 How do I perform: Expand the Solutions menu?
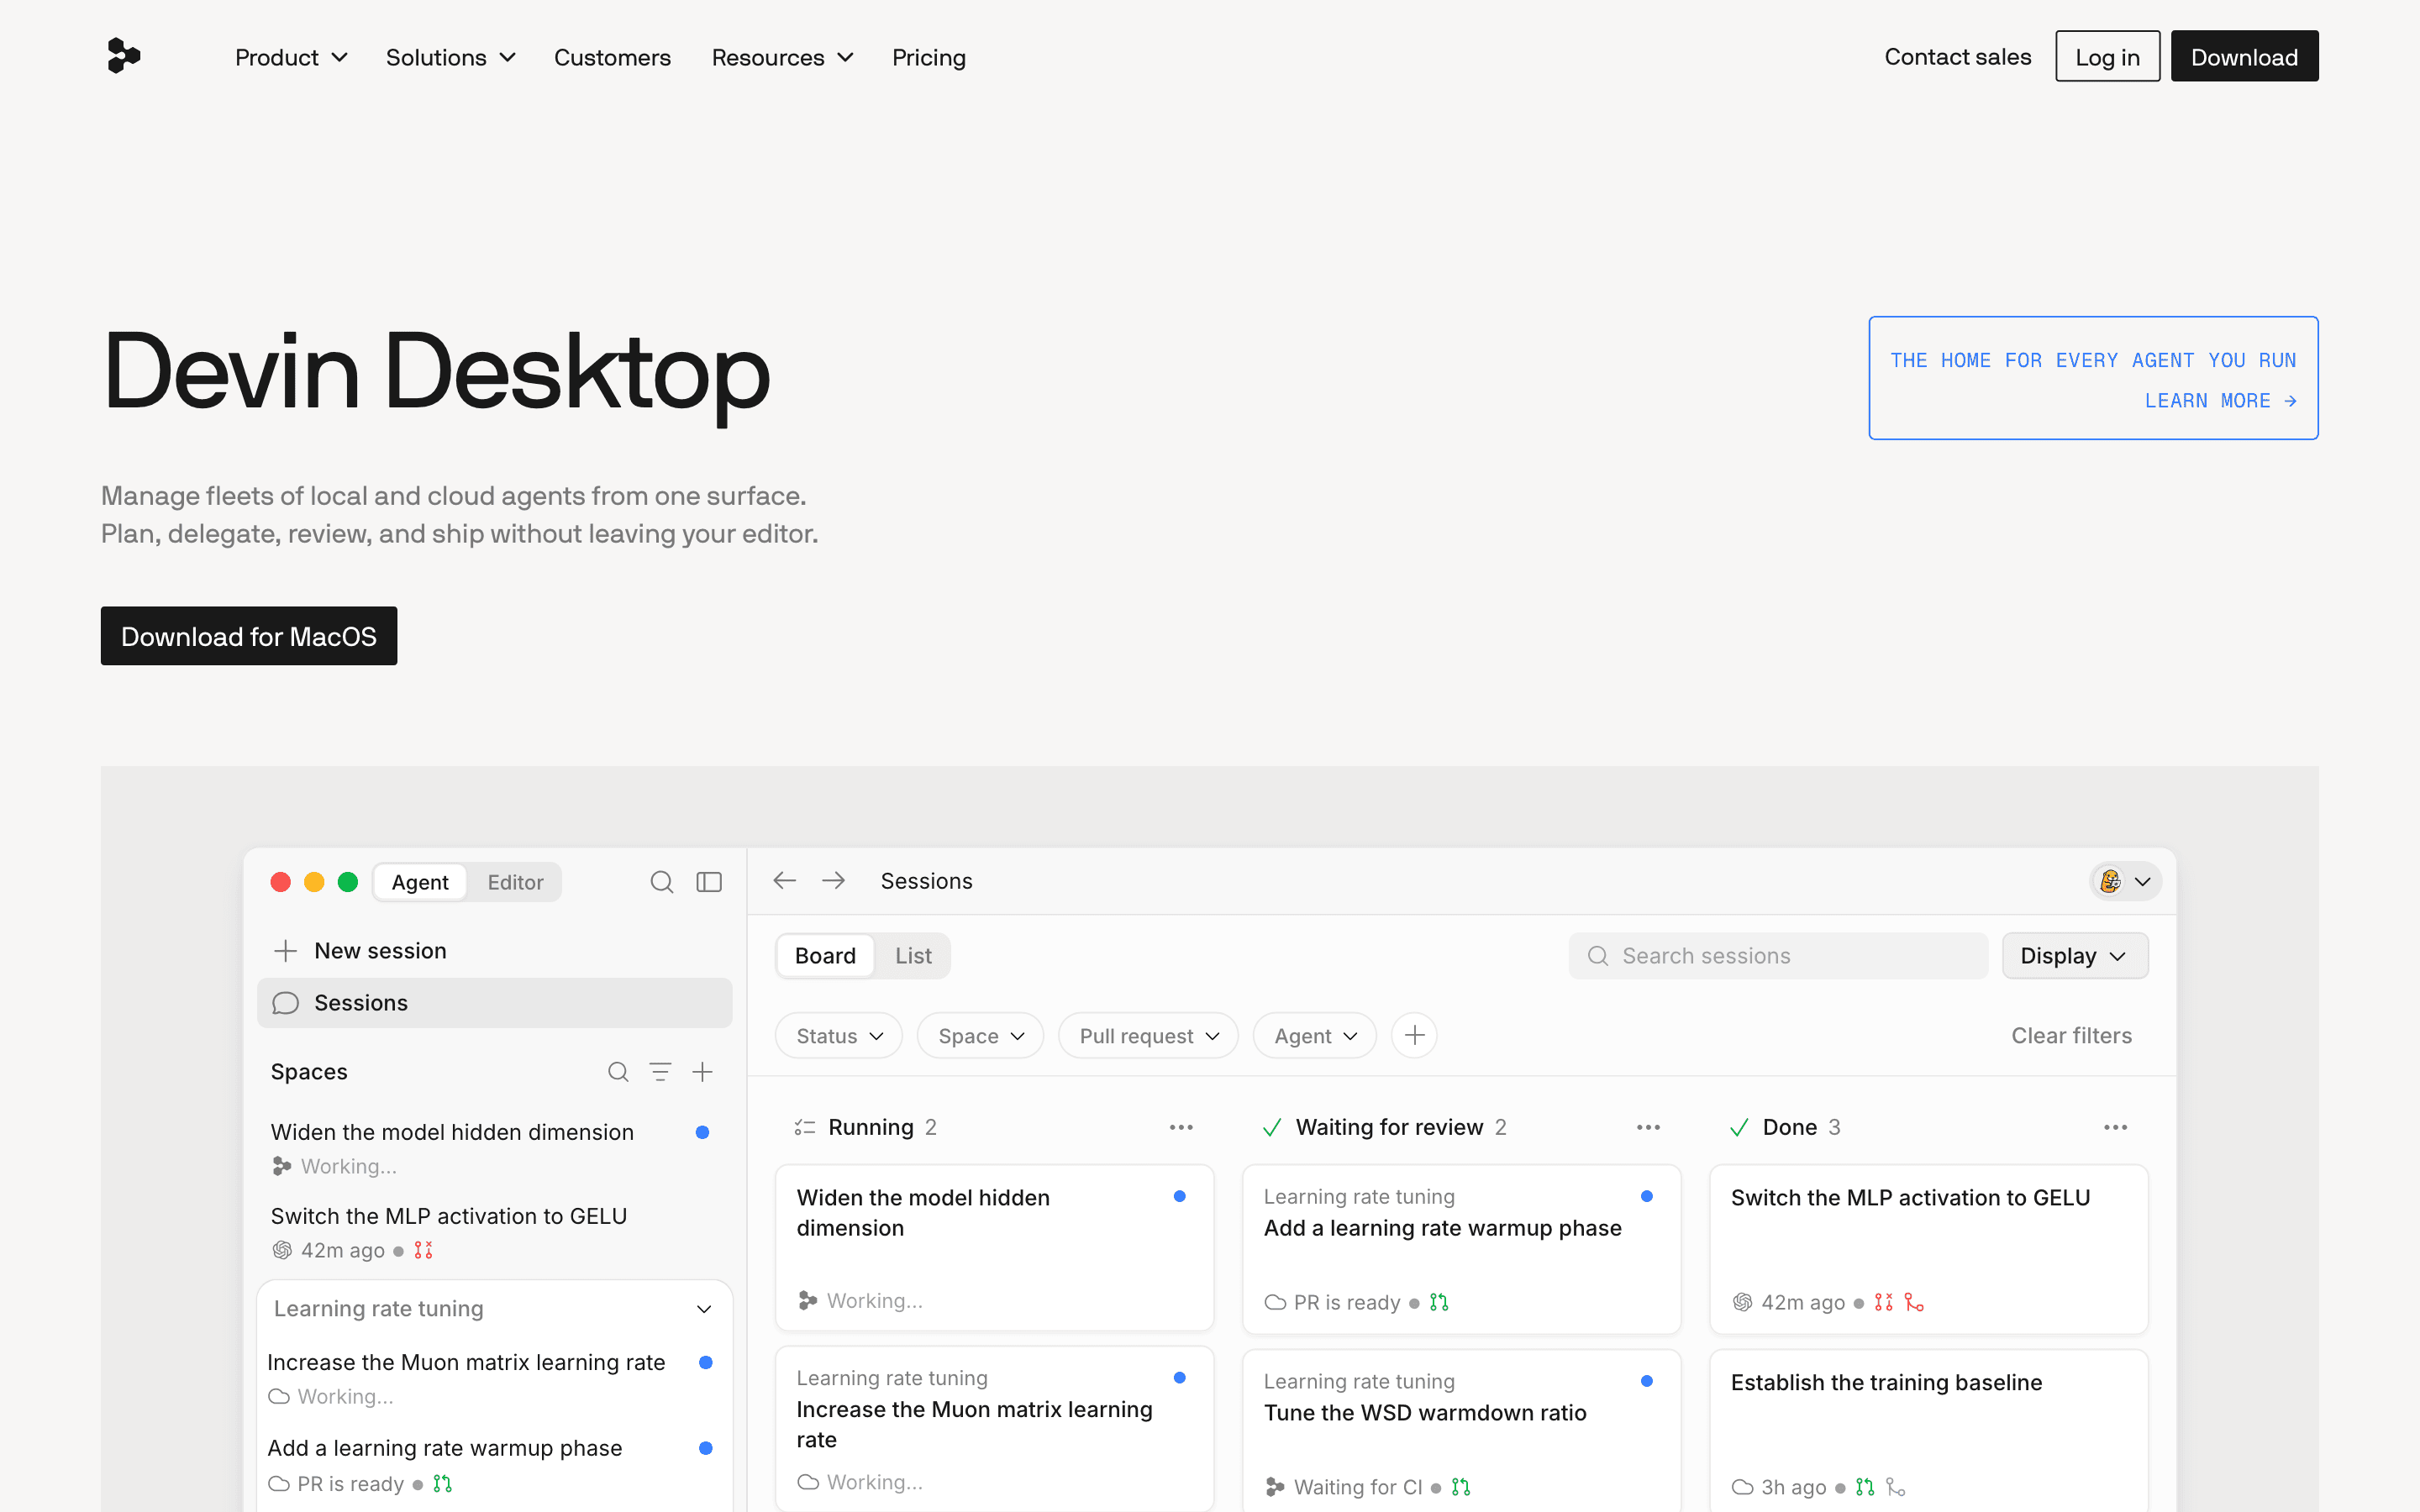click(450, 58)
